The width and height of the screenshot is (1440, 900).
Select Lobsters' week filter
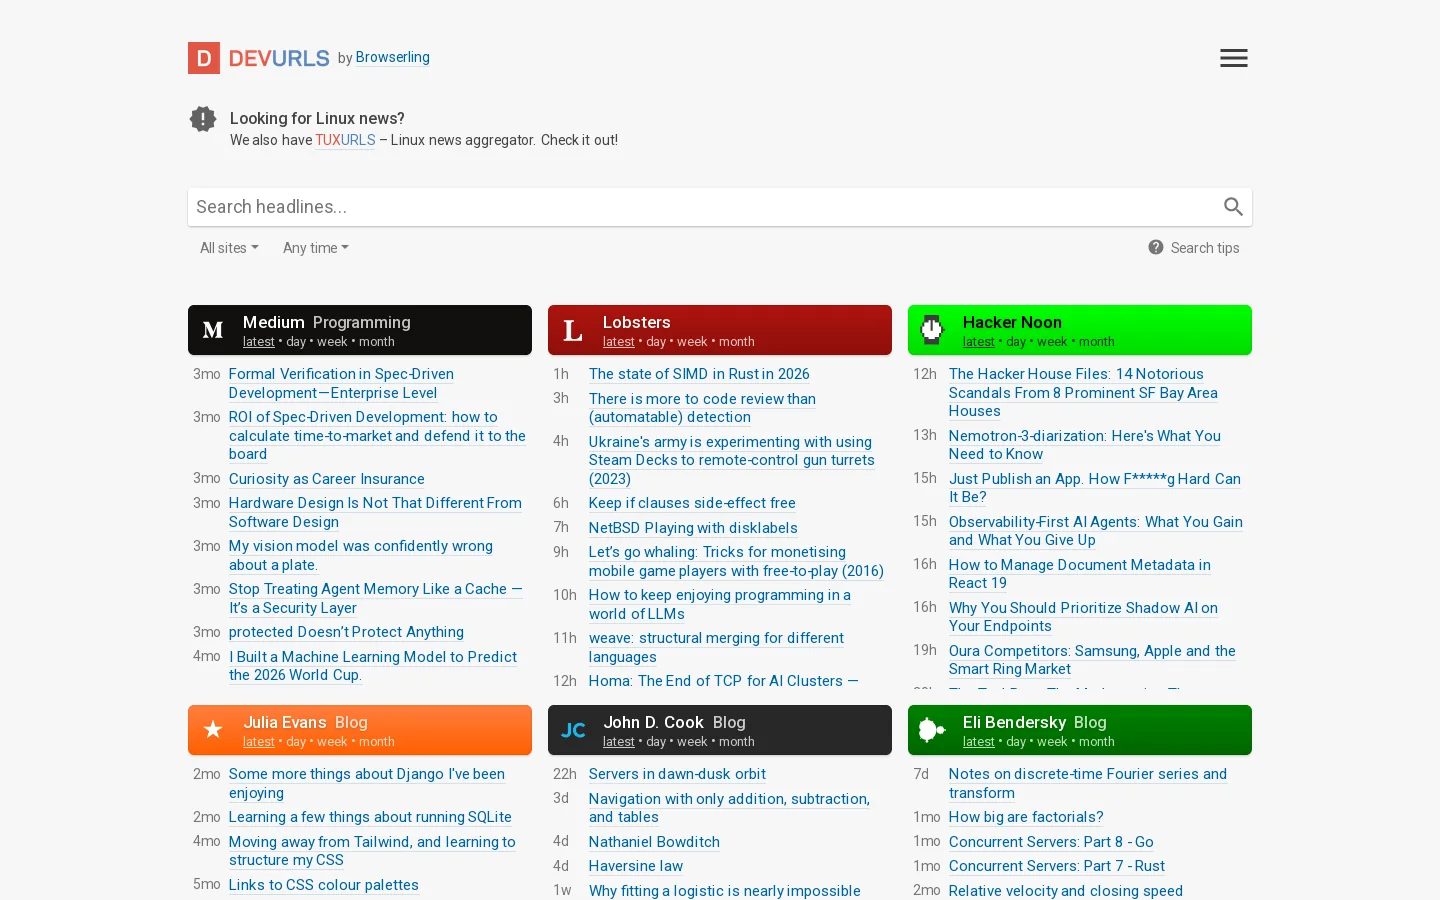tap(692, 342)
